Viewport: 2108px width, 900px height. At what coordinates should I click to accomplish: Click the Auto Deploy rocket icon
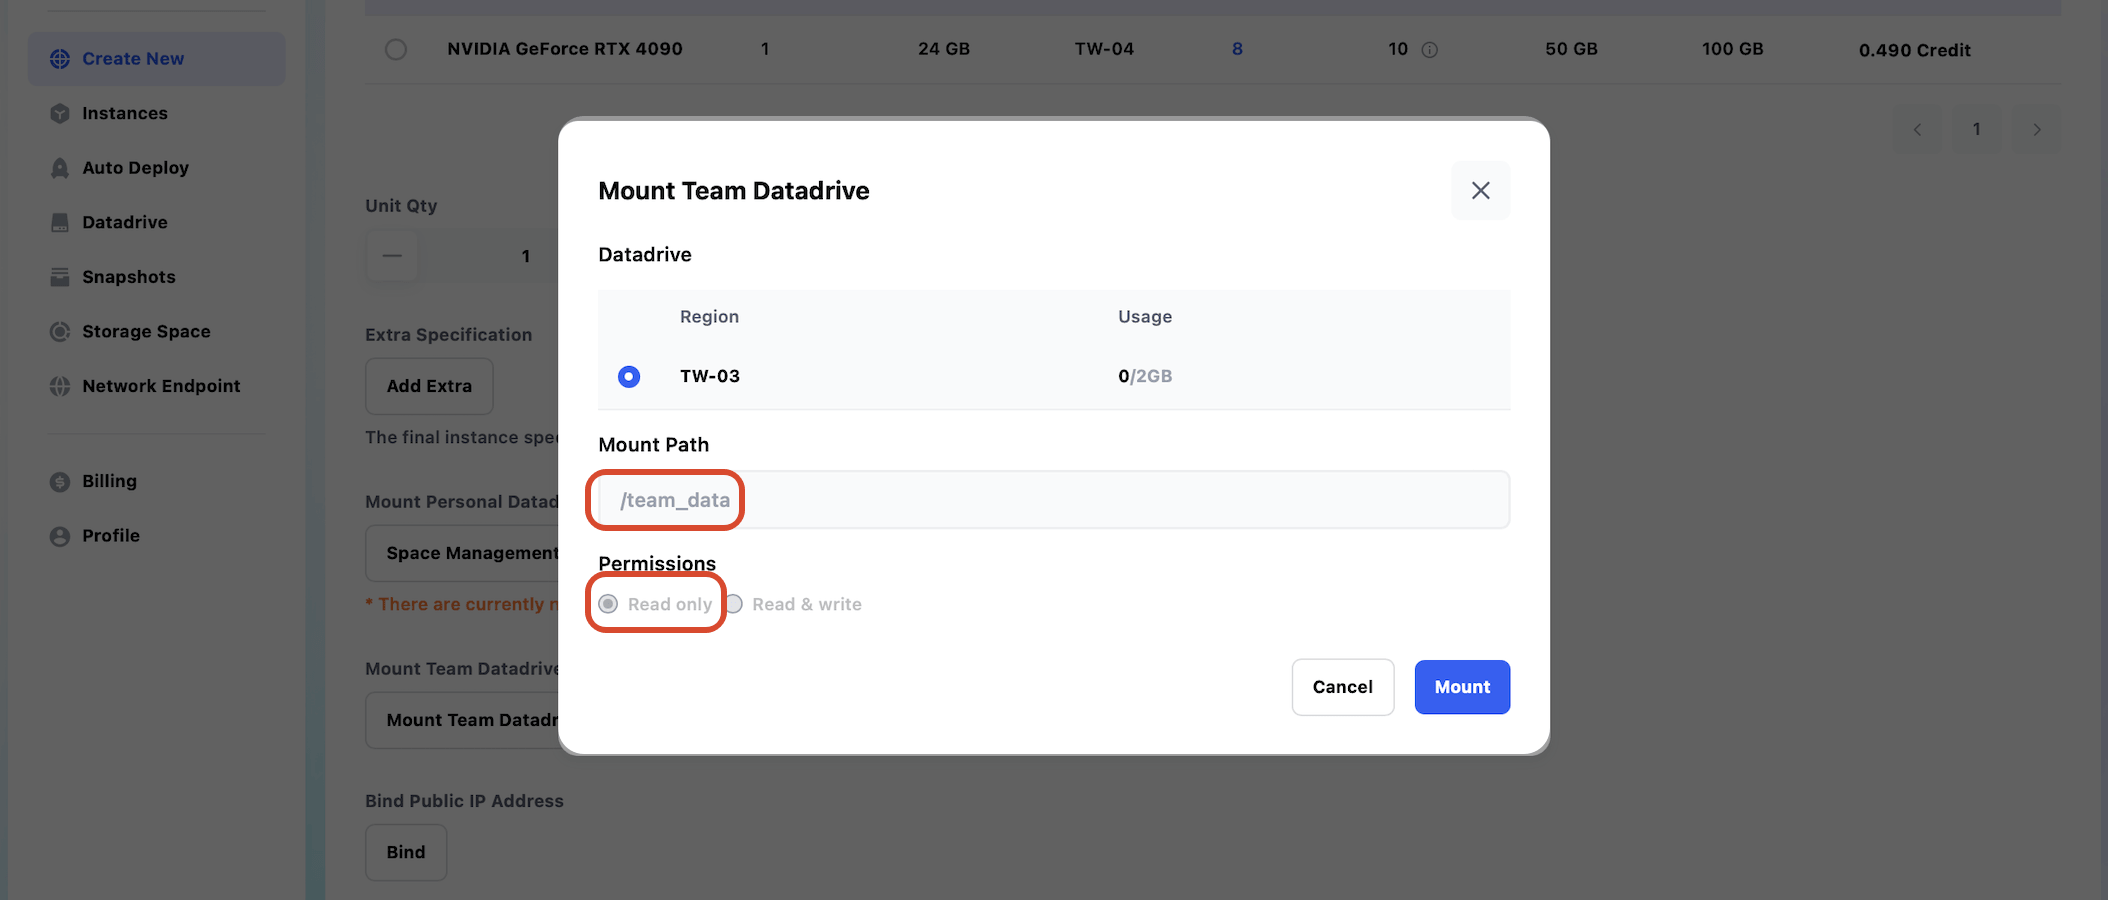(60, 168)
